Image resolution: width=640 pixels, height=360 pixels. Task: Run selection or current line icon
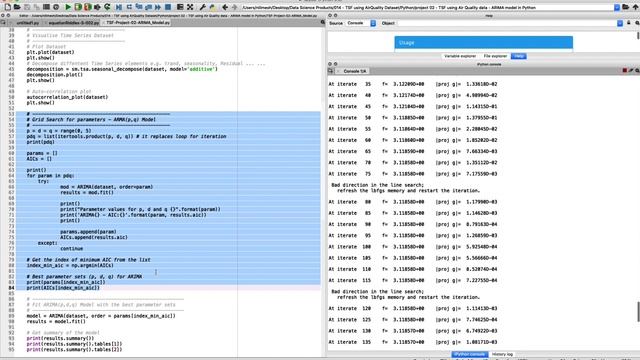97,7
